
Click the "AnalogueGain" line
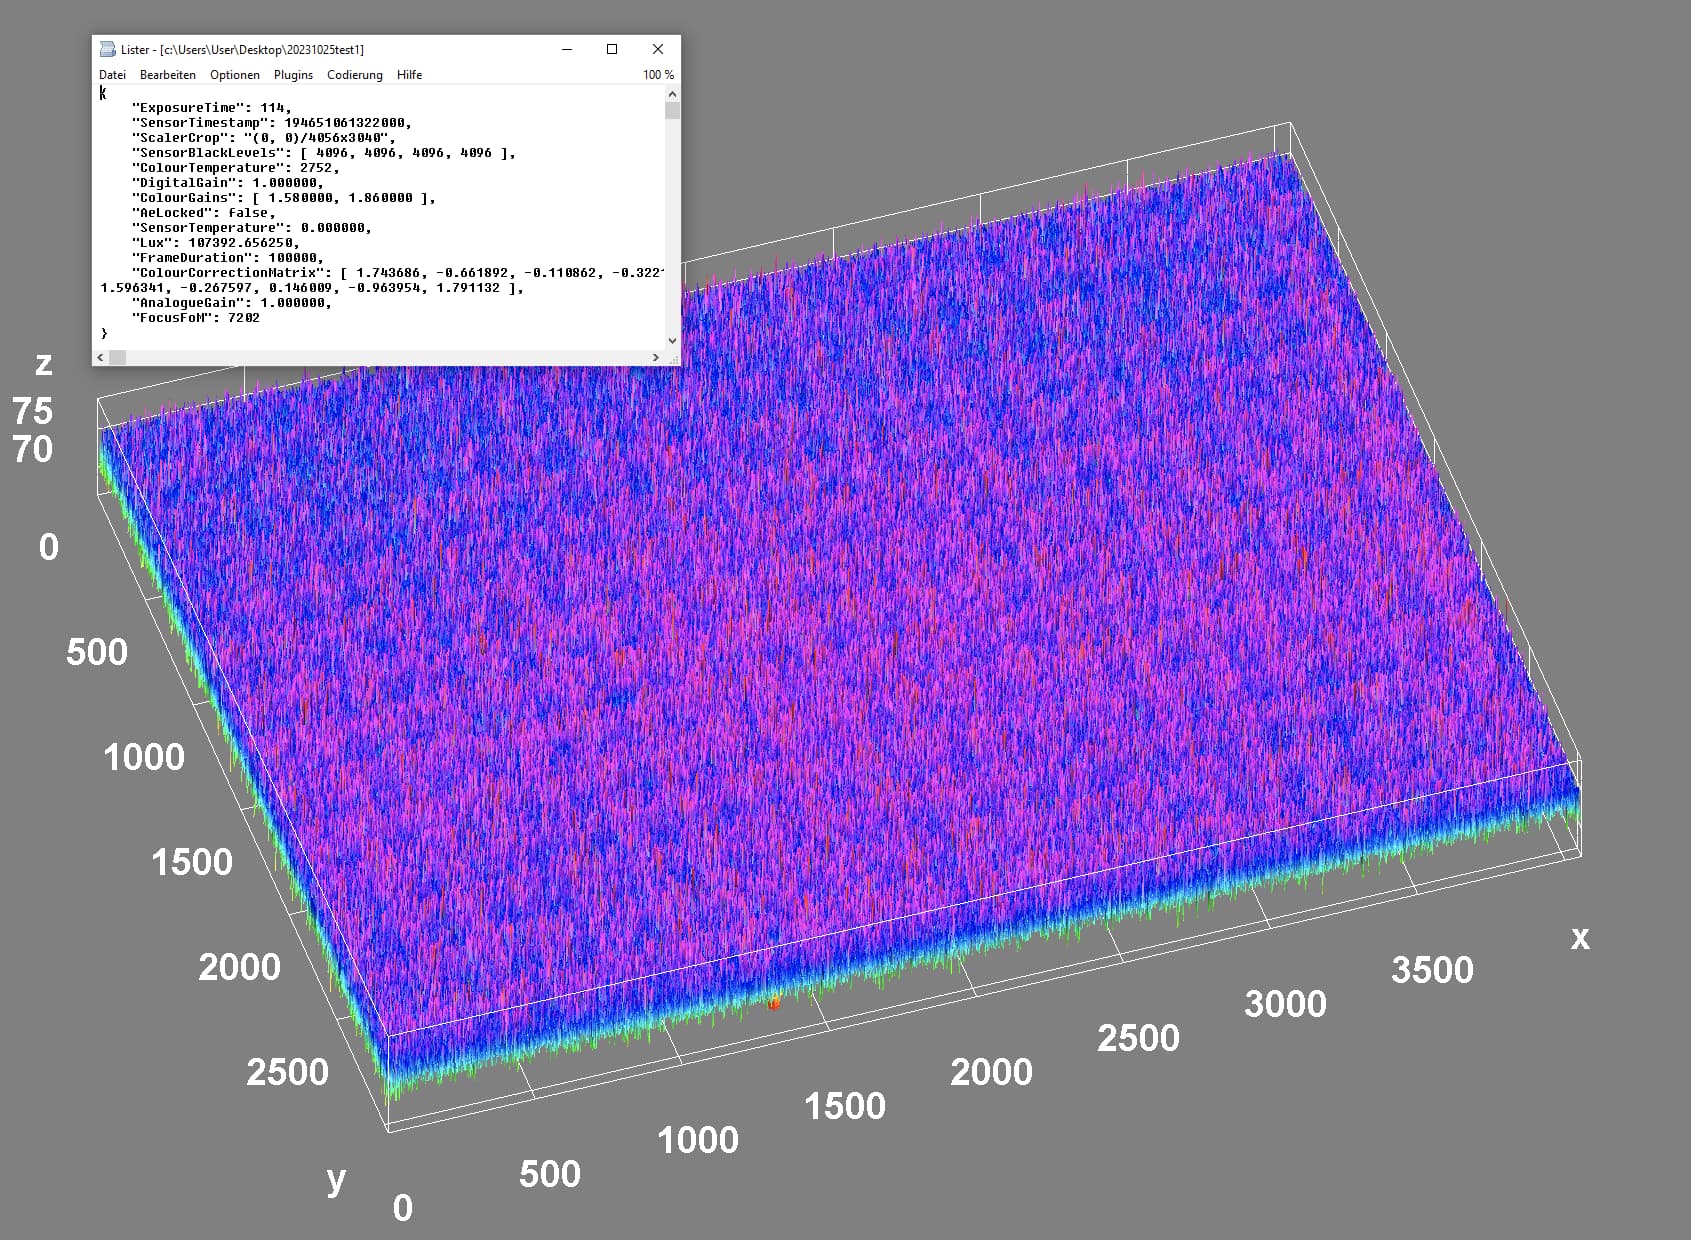coord(232,303)
